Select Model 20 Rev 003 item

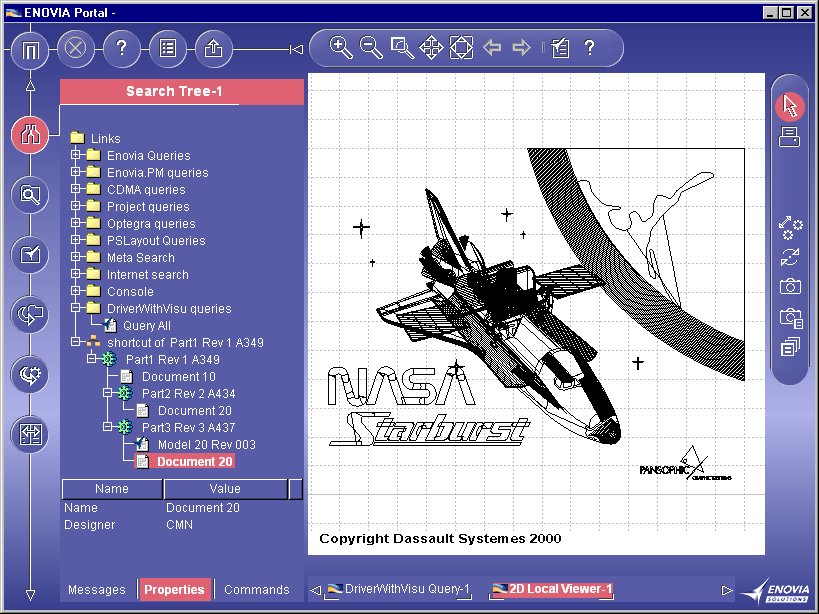point(207,444)
